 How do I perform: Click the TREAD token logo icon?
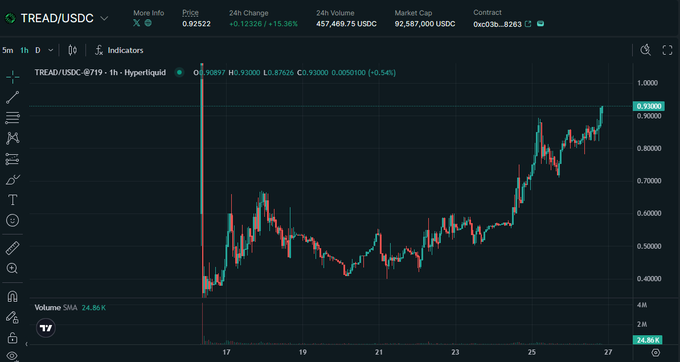(x=10, y=18)
